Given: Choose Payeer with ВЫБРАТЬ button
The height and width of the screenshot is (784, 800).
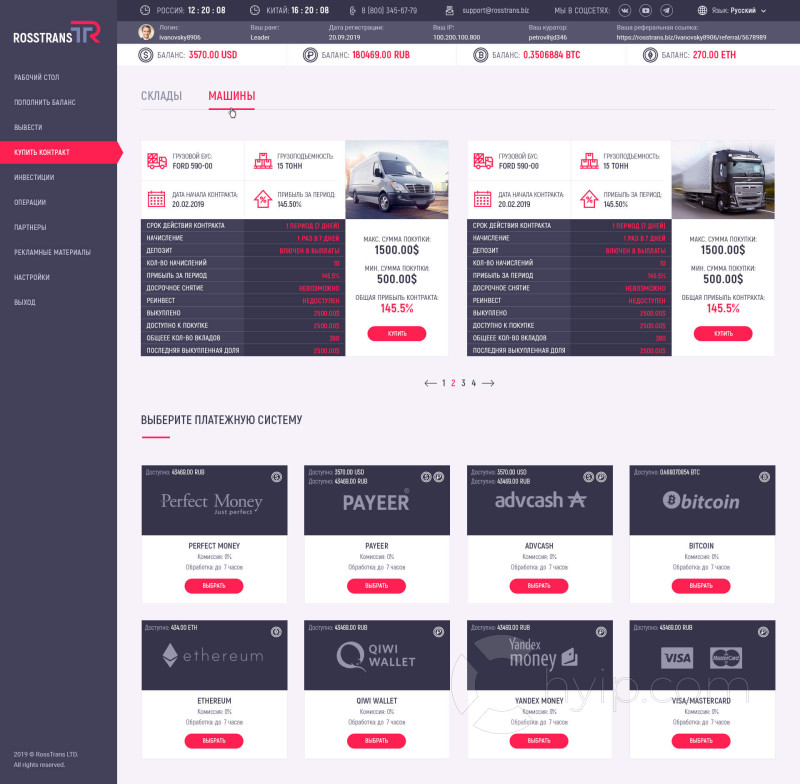Looking at the screenshot, I should tap(377, 586).
